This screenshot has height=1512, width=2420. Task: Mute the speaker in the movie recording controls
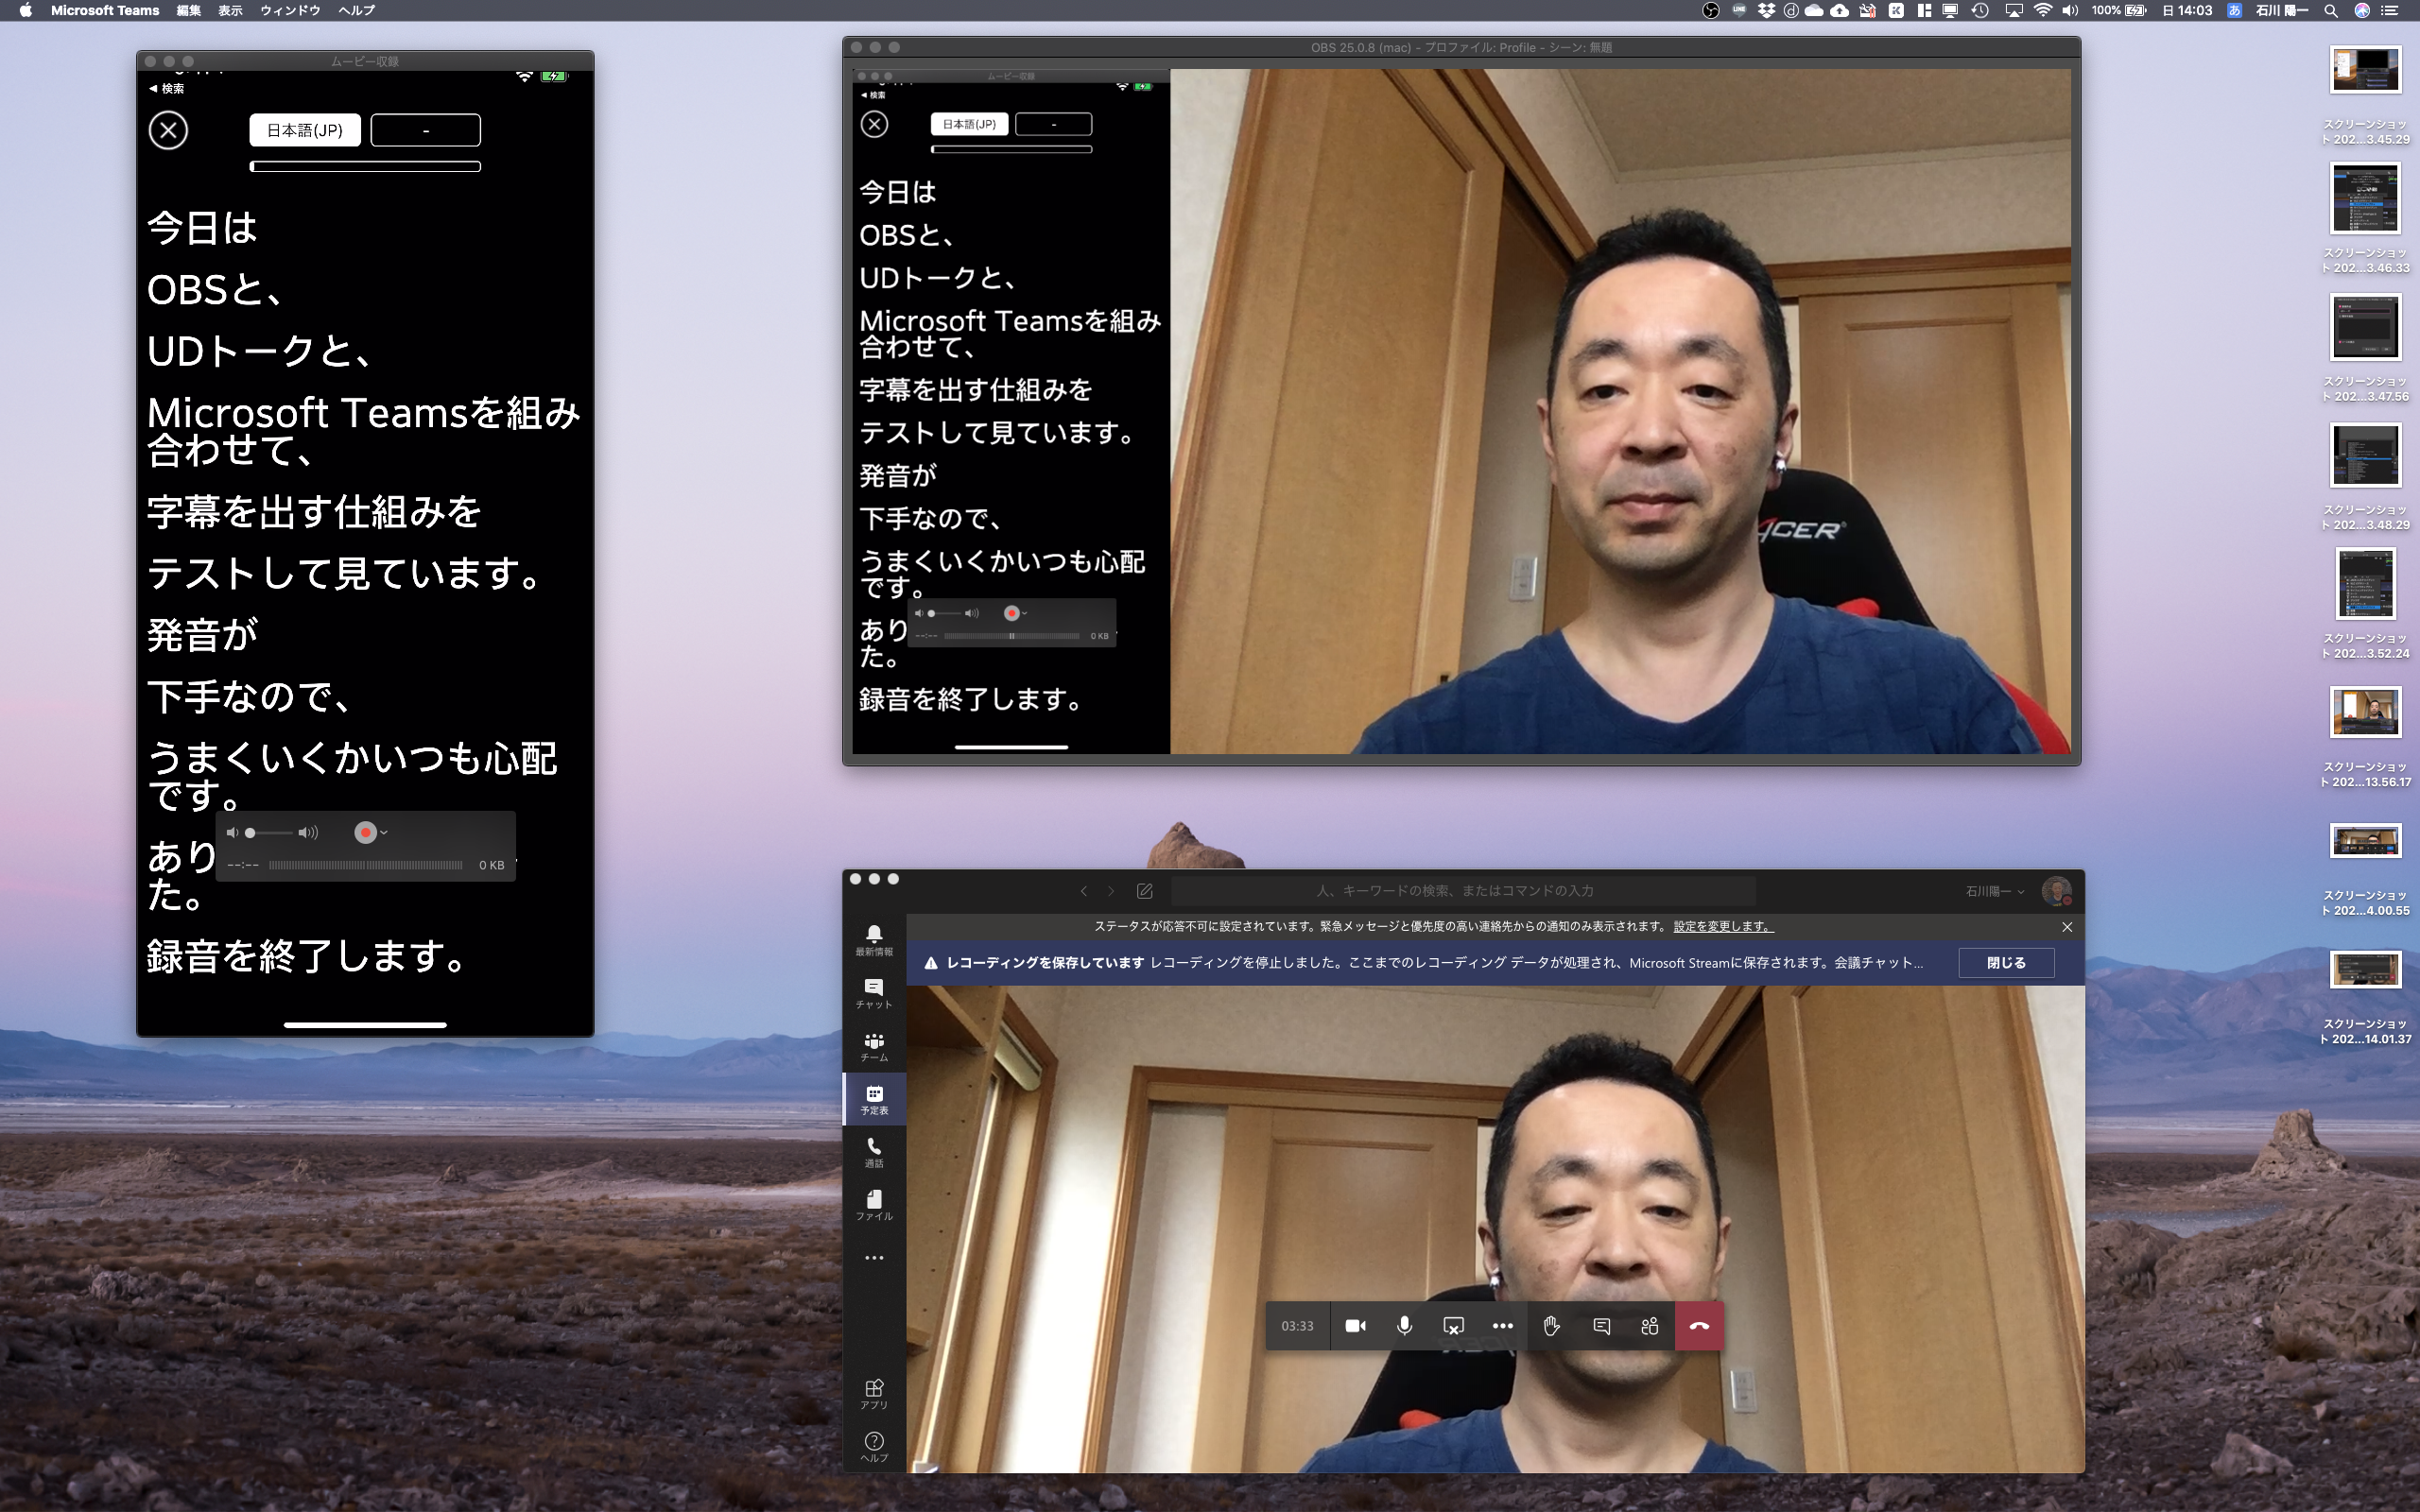pos(234,832)
